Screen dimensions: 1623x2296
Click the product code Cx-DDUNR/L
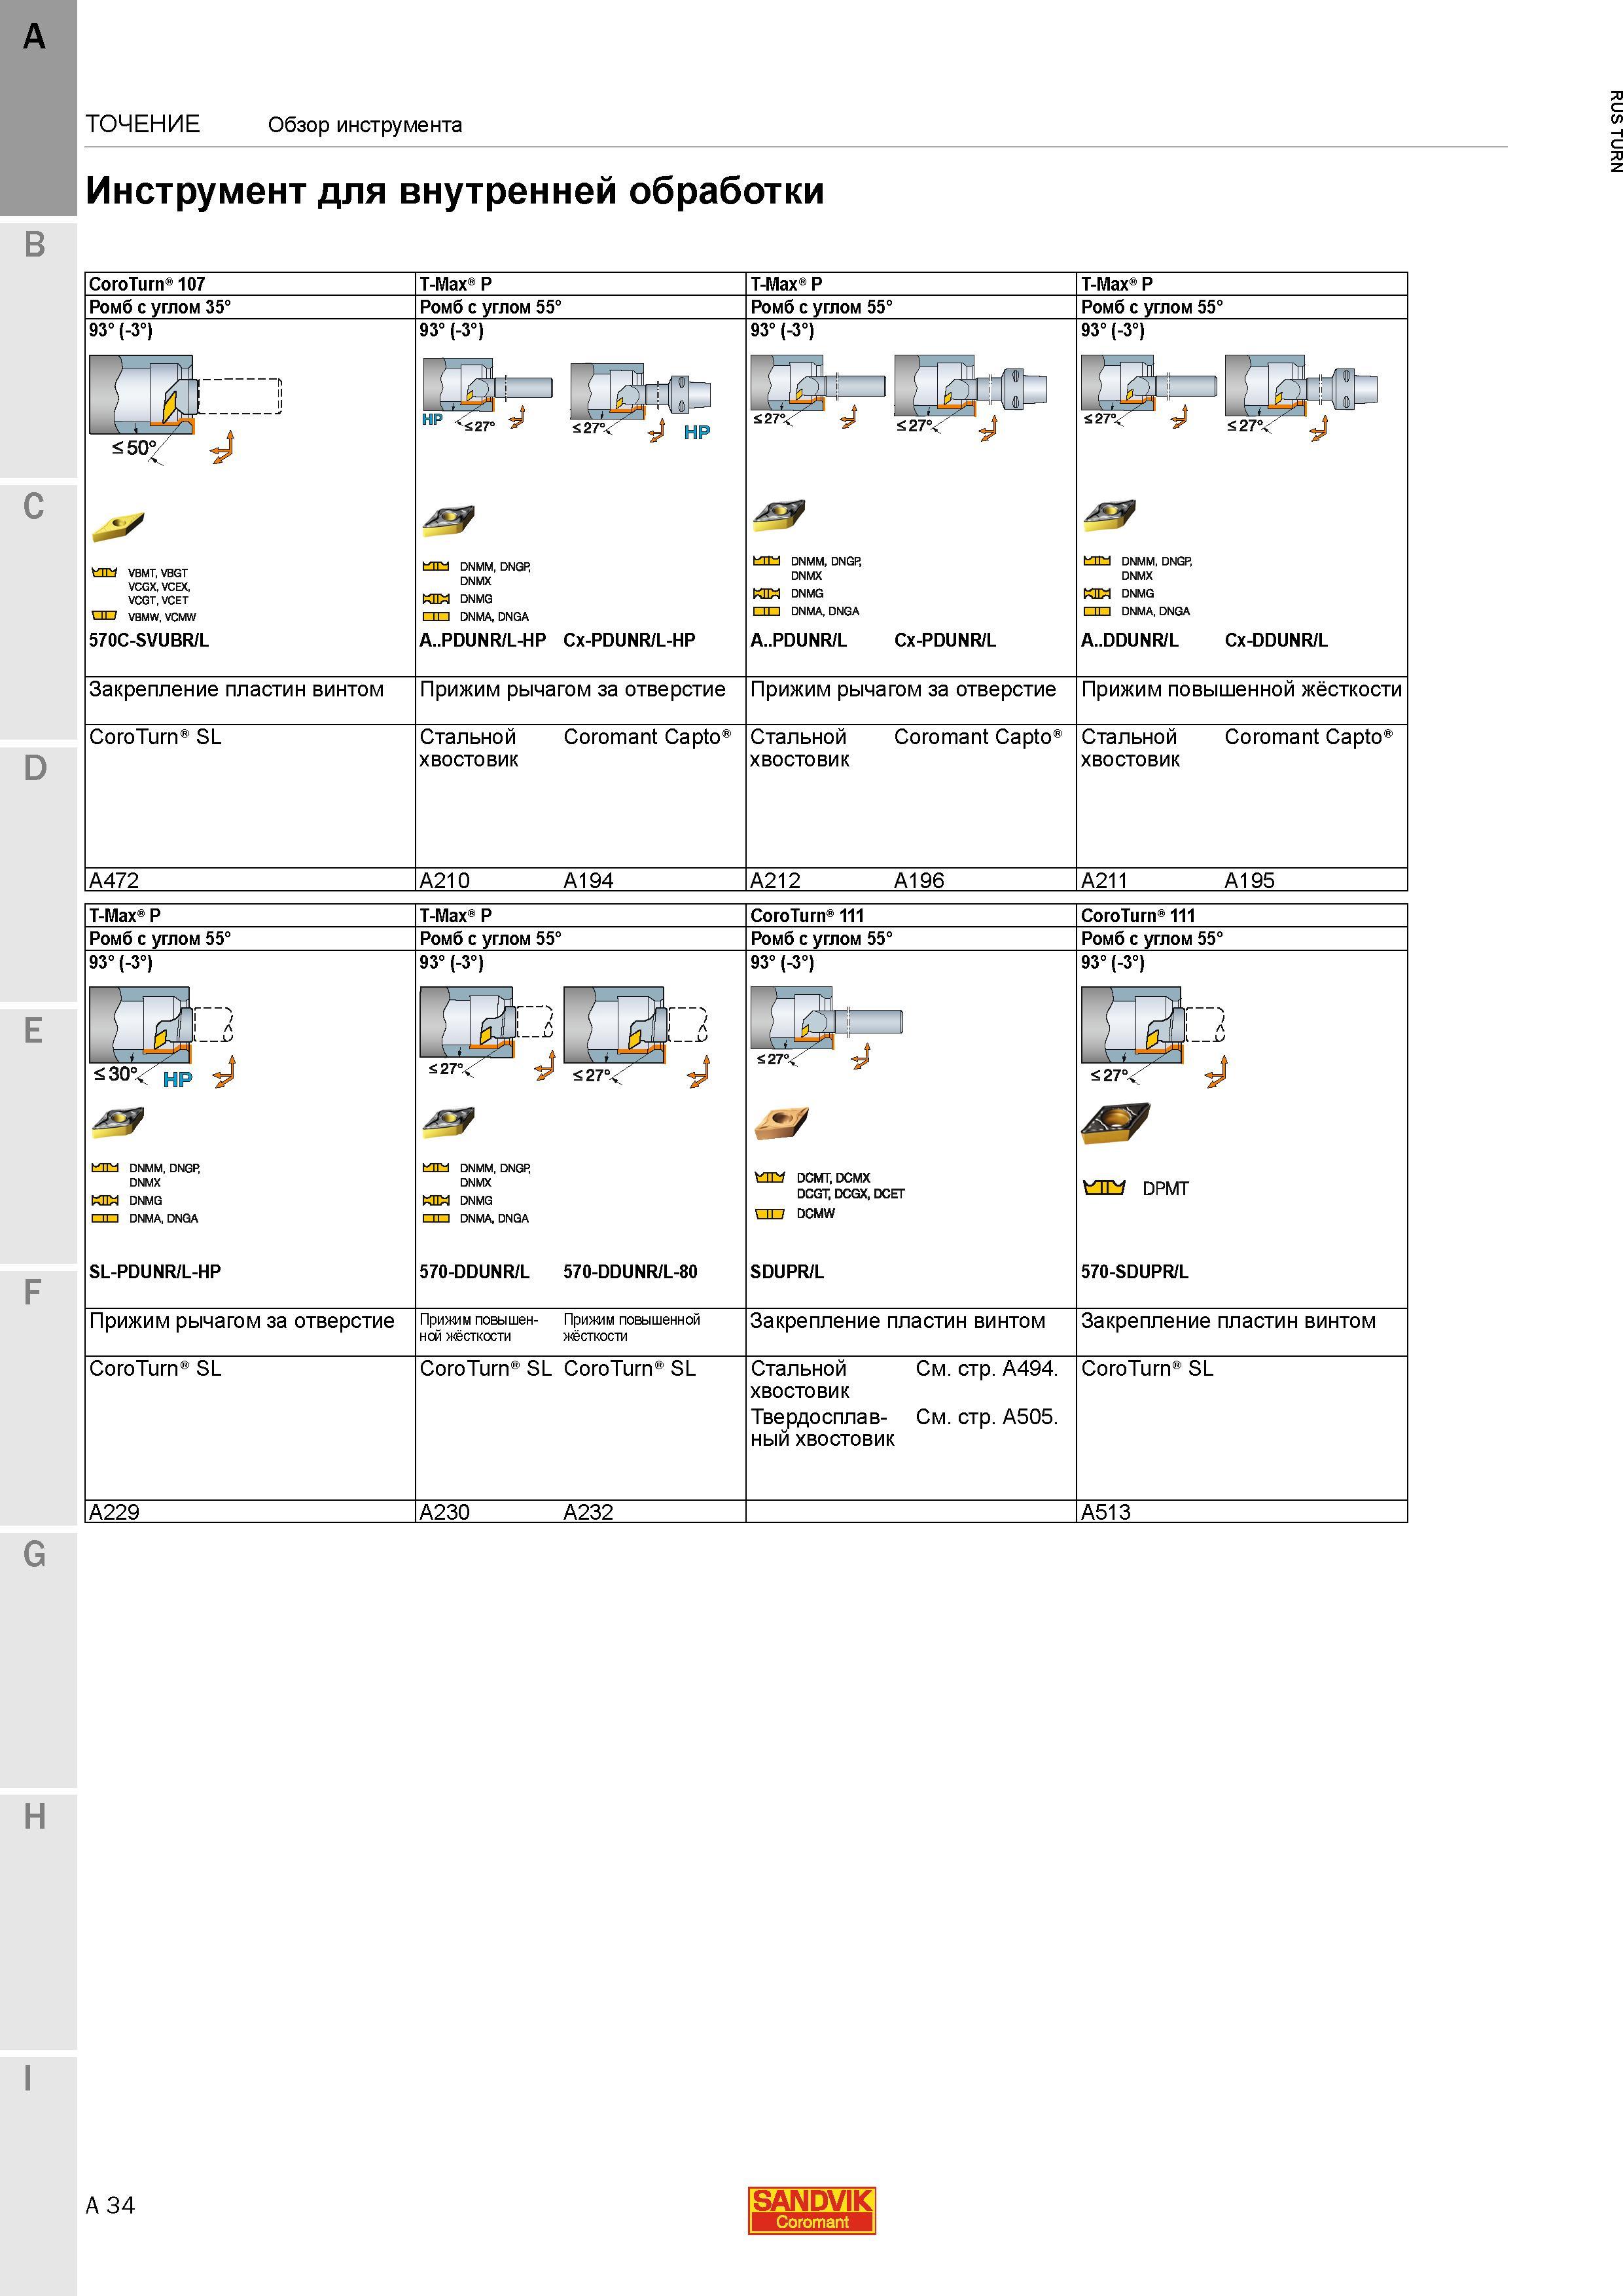tap(1276, 640)
